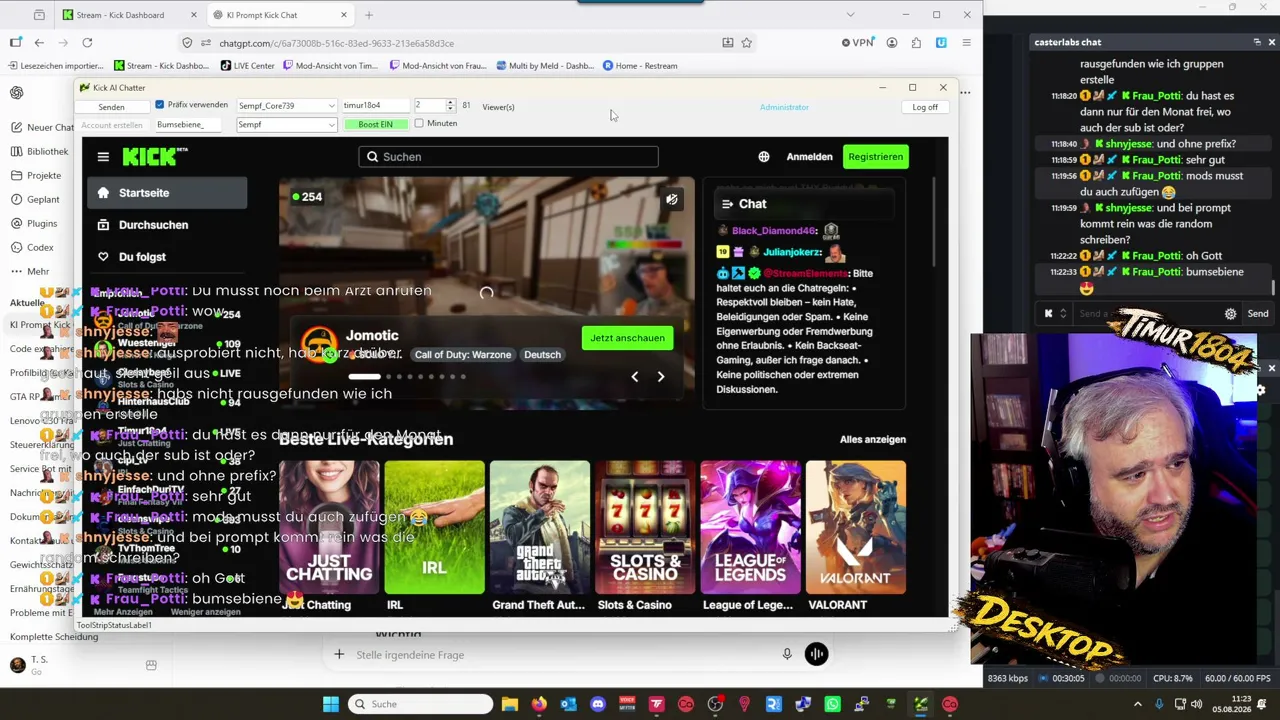
Task: Mute the featured stream preview
Action: (672, 199)
